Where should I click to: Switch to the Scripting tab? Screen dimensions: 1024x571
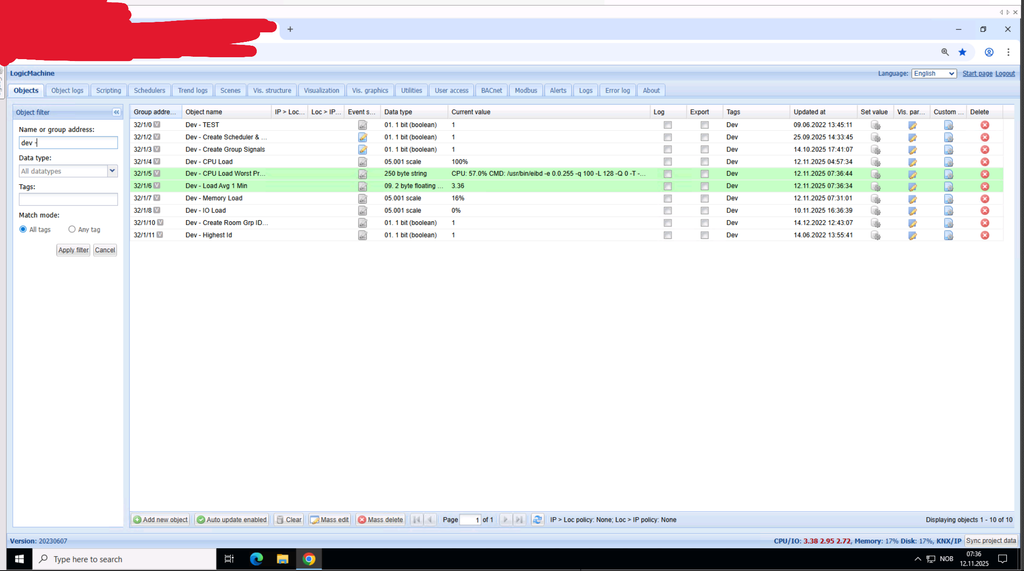[108, 91]
